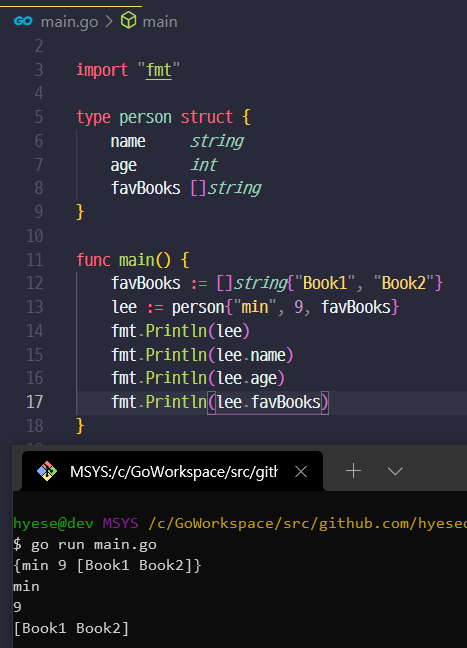Click the "Book2" string literal
Image resolution: width=467 pixels, height=648 pixels.
404,283
